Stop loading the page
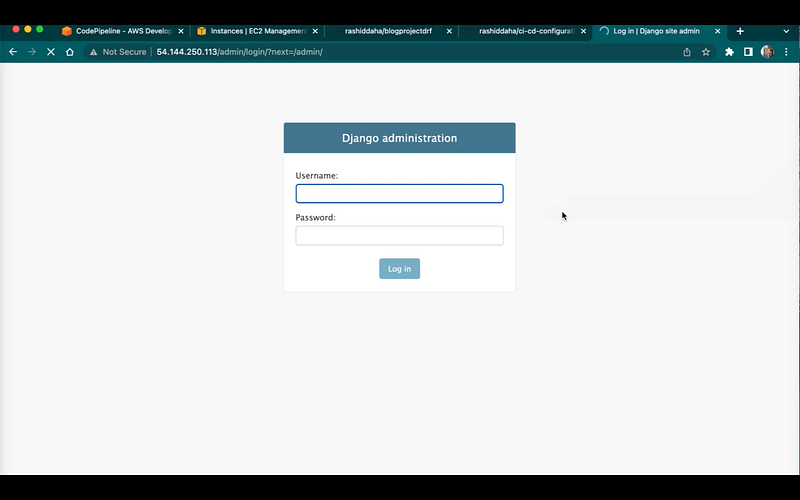 pyautogui.click(x=51, y=52)
